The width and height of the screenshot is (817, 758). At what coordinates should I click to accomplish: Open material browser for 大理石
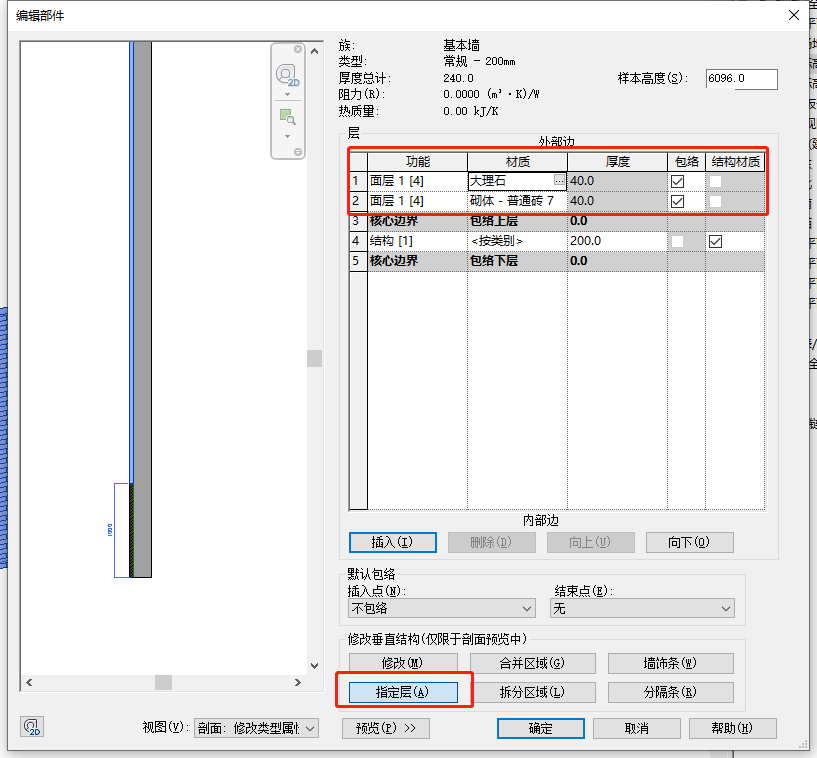coord(559,180)
